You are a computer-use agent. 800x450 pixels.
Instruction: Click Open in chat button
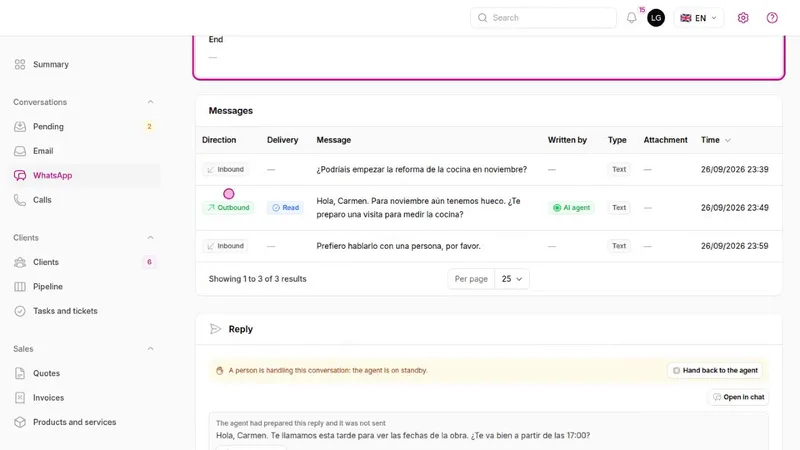coord(738,397)
